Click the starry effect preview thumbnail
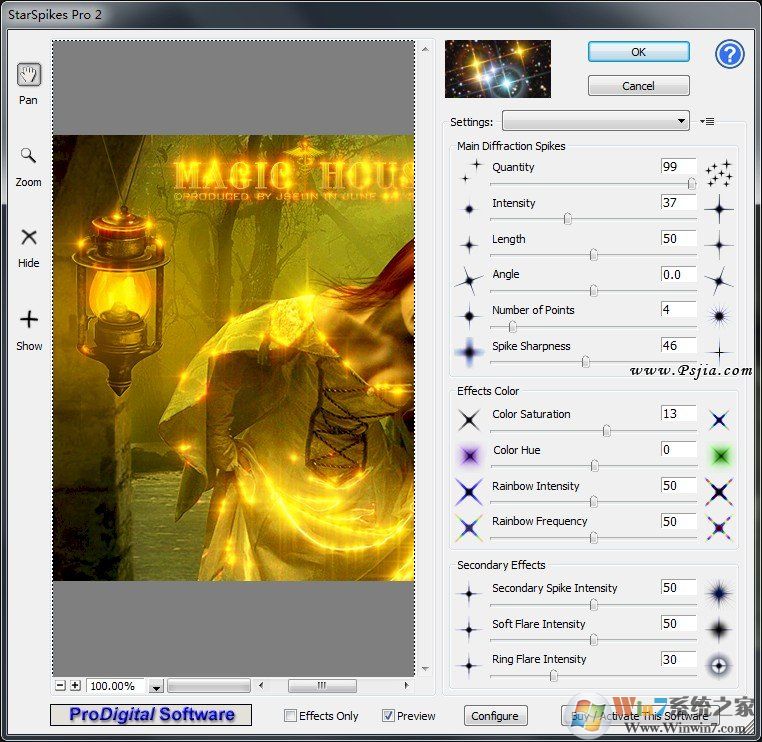 pos(497,68)
